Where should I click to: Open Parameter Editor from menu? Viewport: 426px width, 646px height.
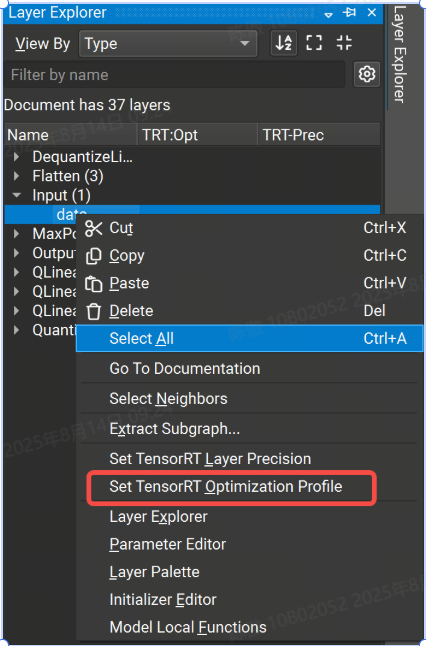tap(168, 545)
